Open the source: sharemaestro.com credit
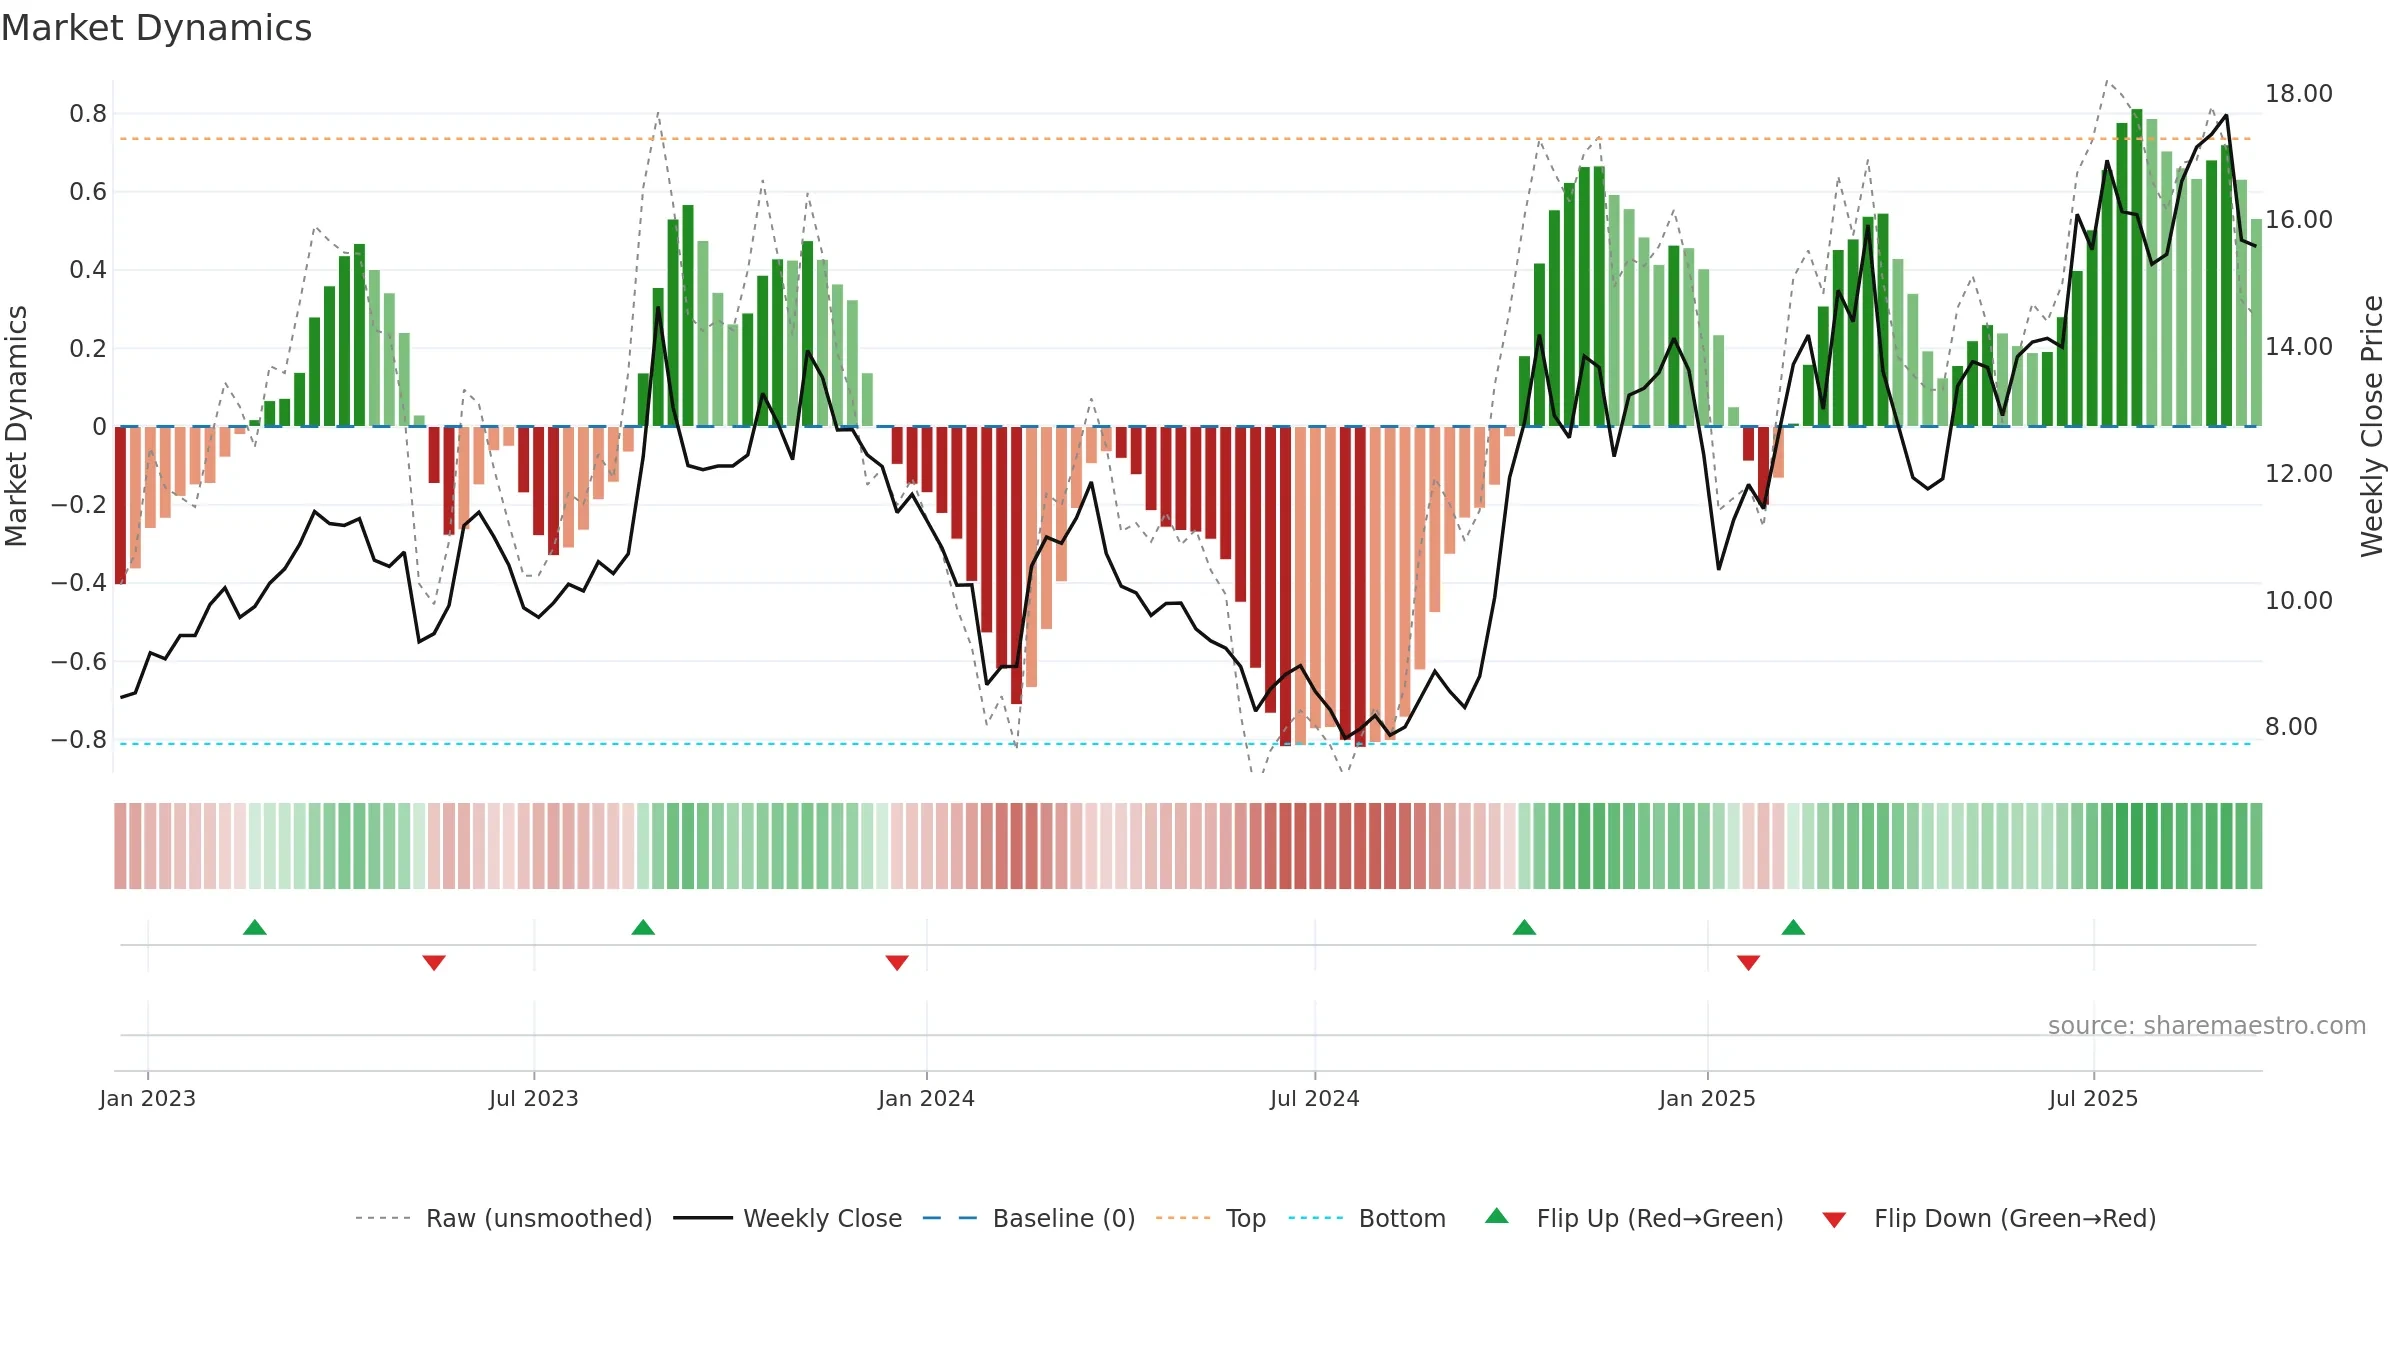 (x=2207, y=1025)
